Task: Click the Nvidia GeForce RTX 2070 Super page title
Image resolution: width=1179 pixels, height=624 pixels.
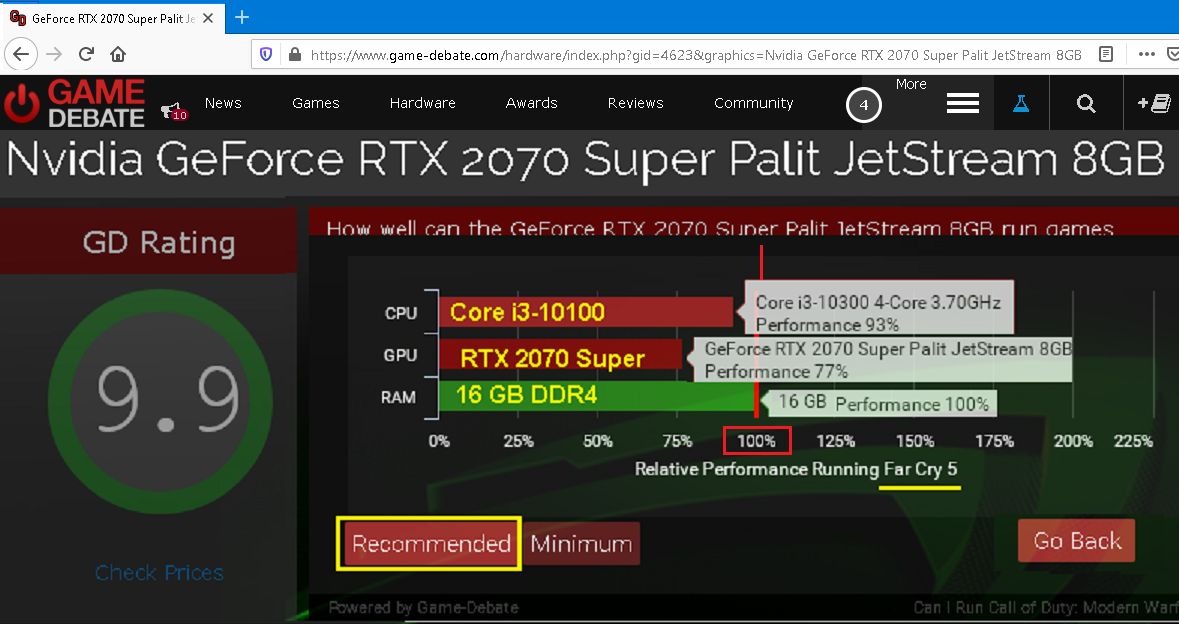Action: pyautogui.click(x=586, y=160)
